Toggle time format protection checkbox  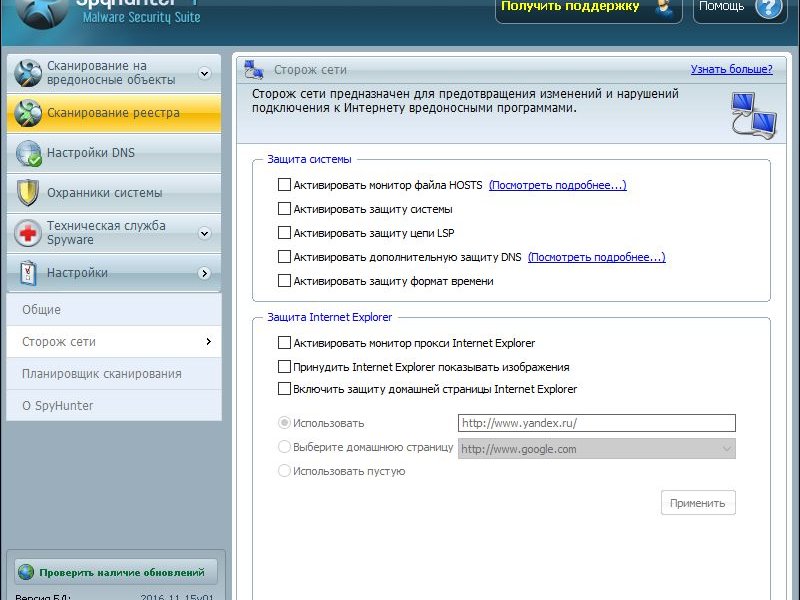tap(284, 281)
